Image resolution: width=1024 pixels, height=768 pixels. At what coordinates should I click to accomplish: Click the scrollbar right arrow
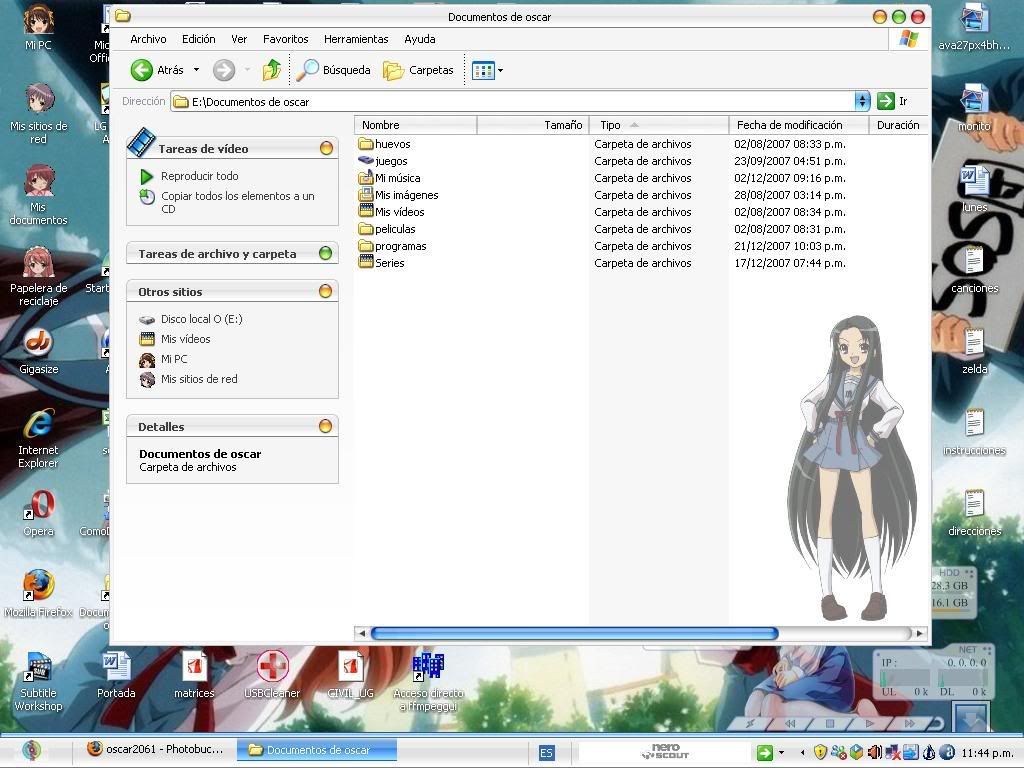(x=920, y=633)
